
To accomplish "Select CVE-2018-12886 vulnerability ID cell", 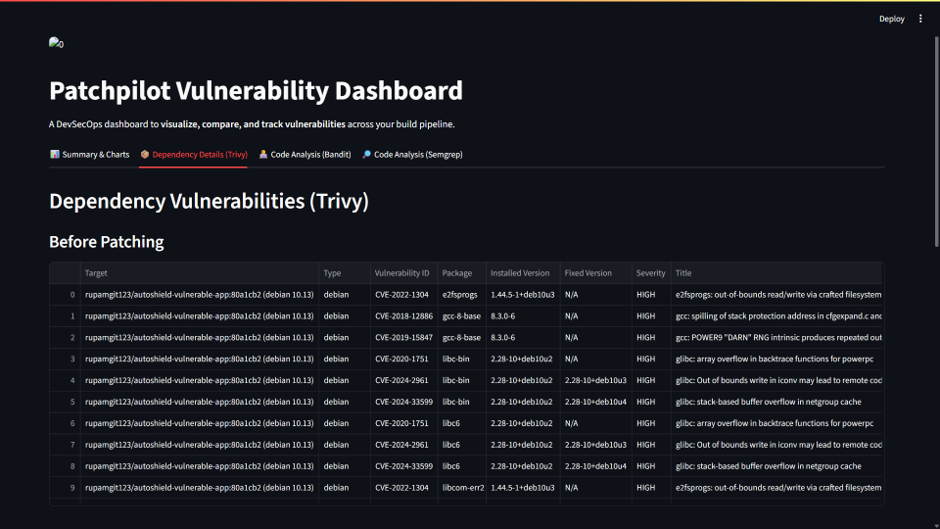I will pos(404,316).
